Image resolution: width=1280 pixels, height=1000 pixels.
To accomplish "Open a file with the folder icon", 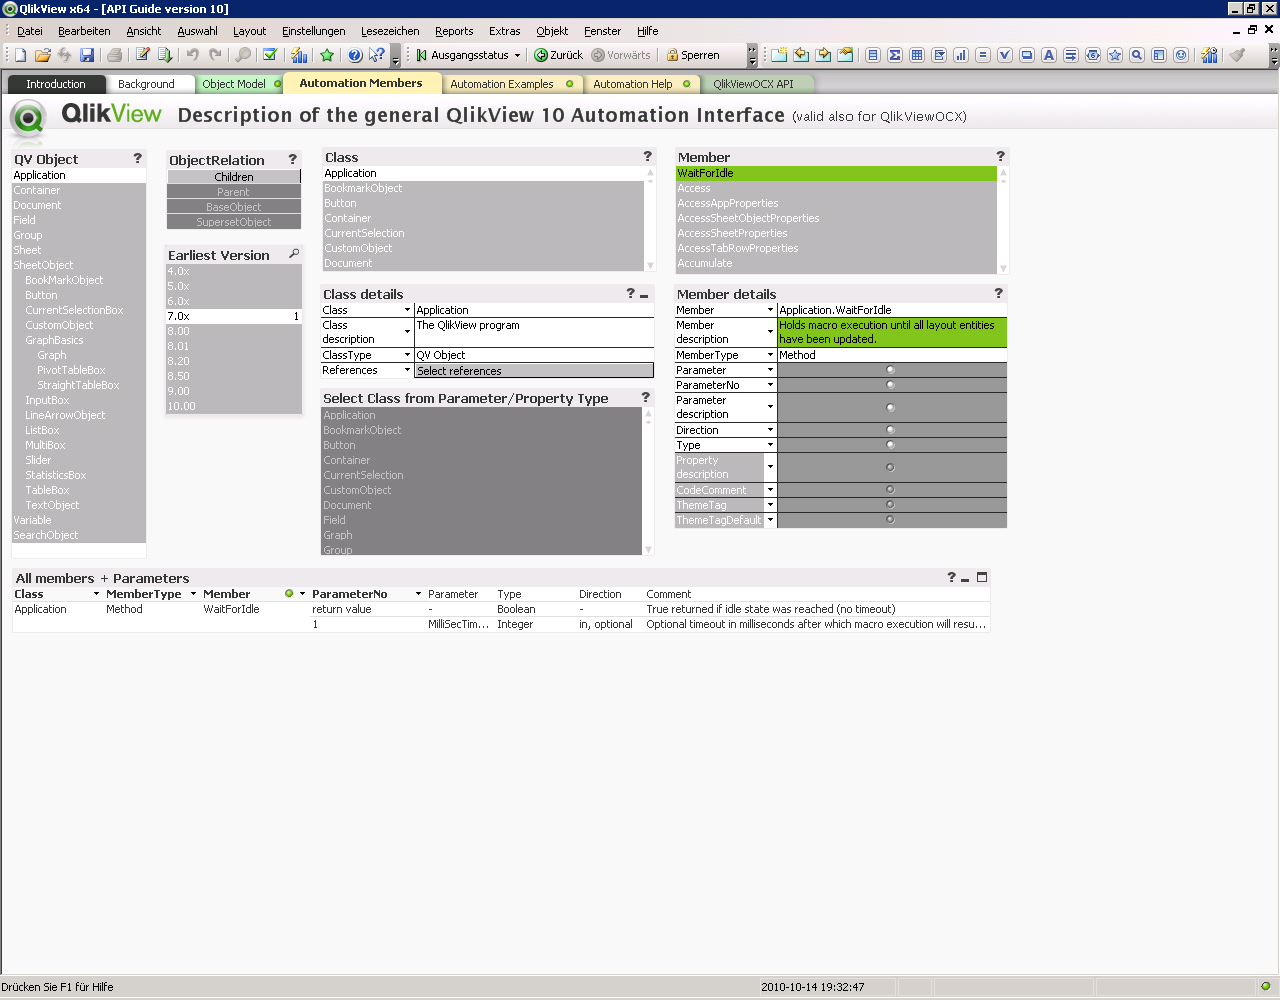I will (x=42, y=55).
